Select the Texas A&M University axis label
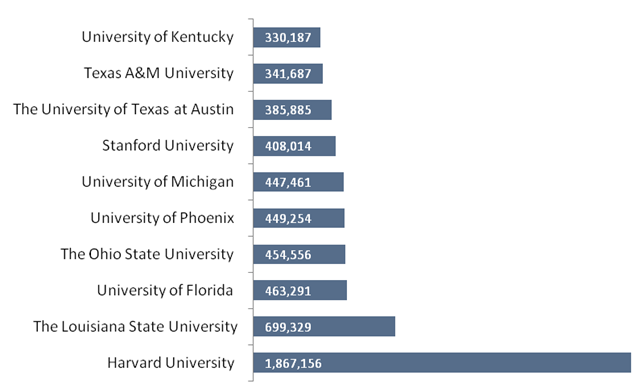Viewport: 641px width, 390px height. [x=159, y=73]
